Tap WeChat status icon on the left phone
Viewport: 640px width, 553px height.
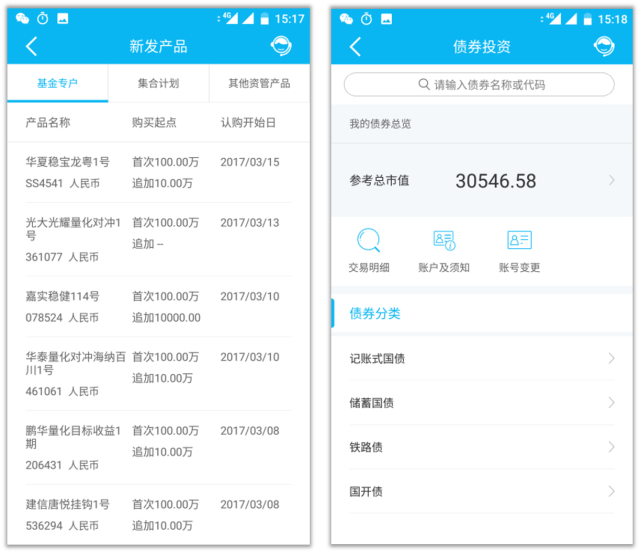pos(22,18)
